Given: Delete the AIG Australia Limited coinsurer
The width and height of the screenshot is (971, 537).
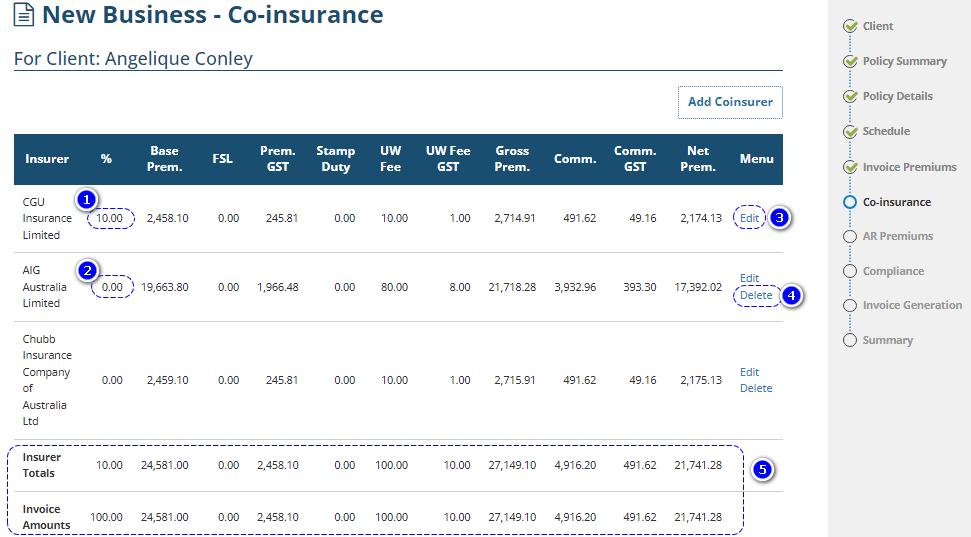Looking at the screenshot, I should click(x=756, y=296).
